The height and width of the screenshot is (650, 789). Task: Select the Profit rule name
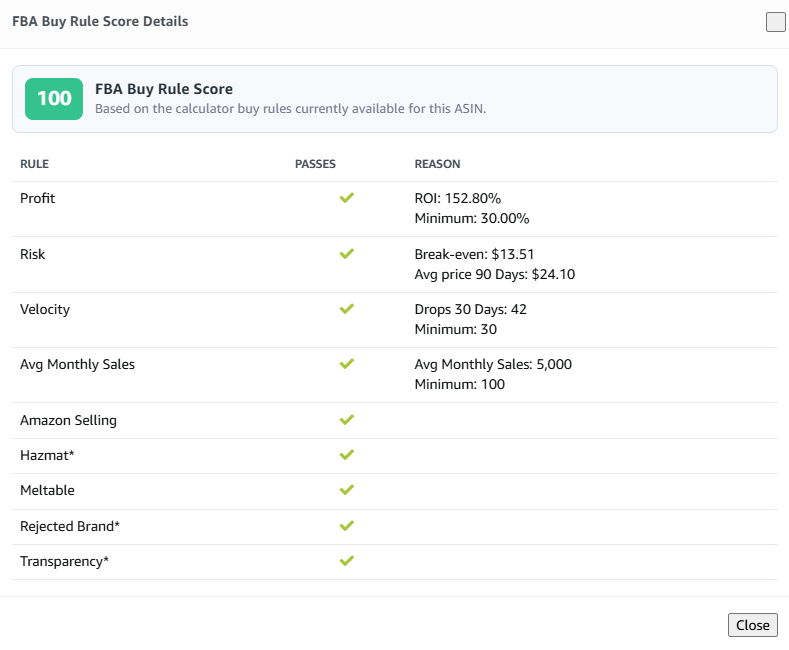[37, 198]
